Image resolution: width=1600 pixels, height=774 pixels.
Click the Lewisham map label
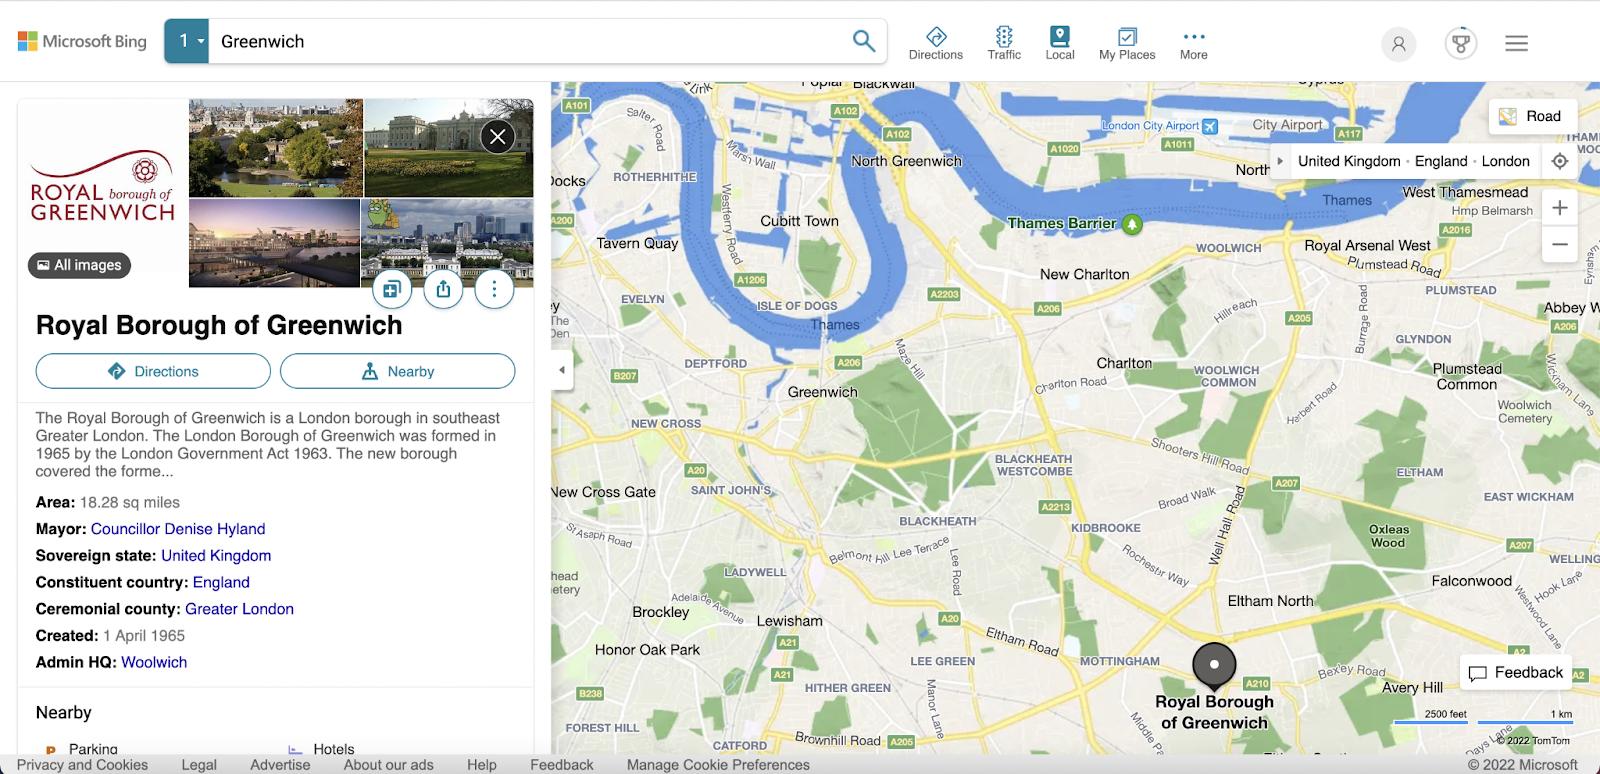click(790, 621)
